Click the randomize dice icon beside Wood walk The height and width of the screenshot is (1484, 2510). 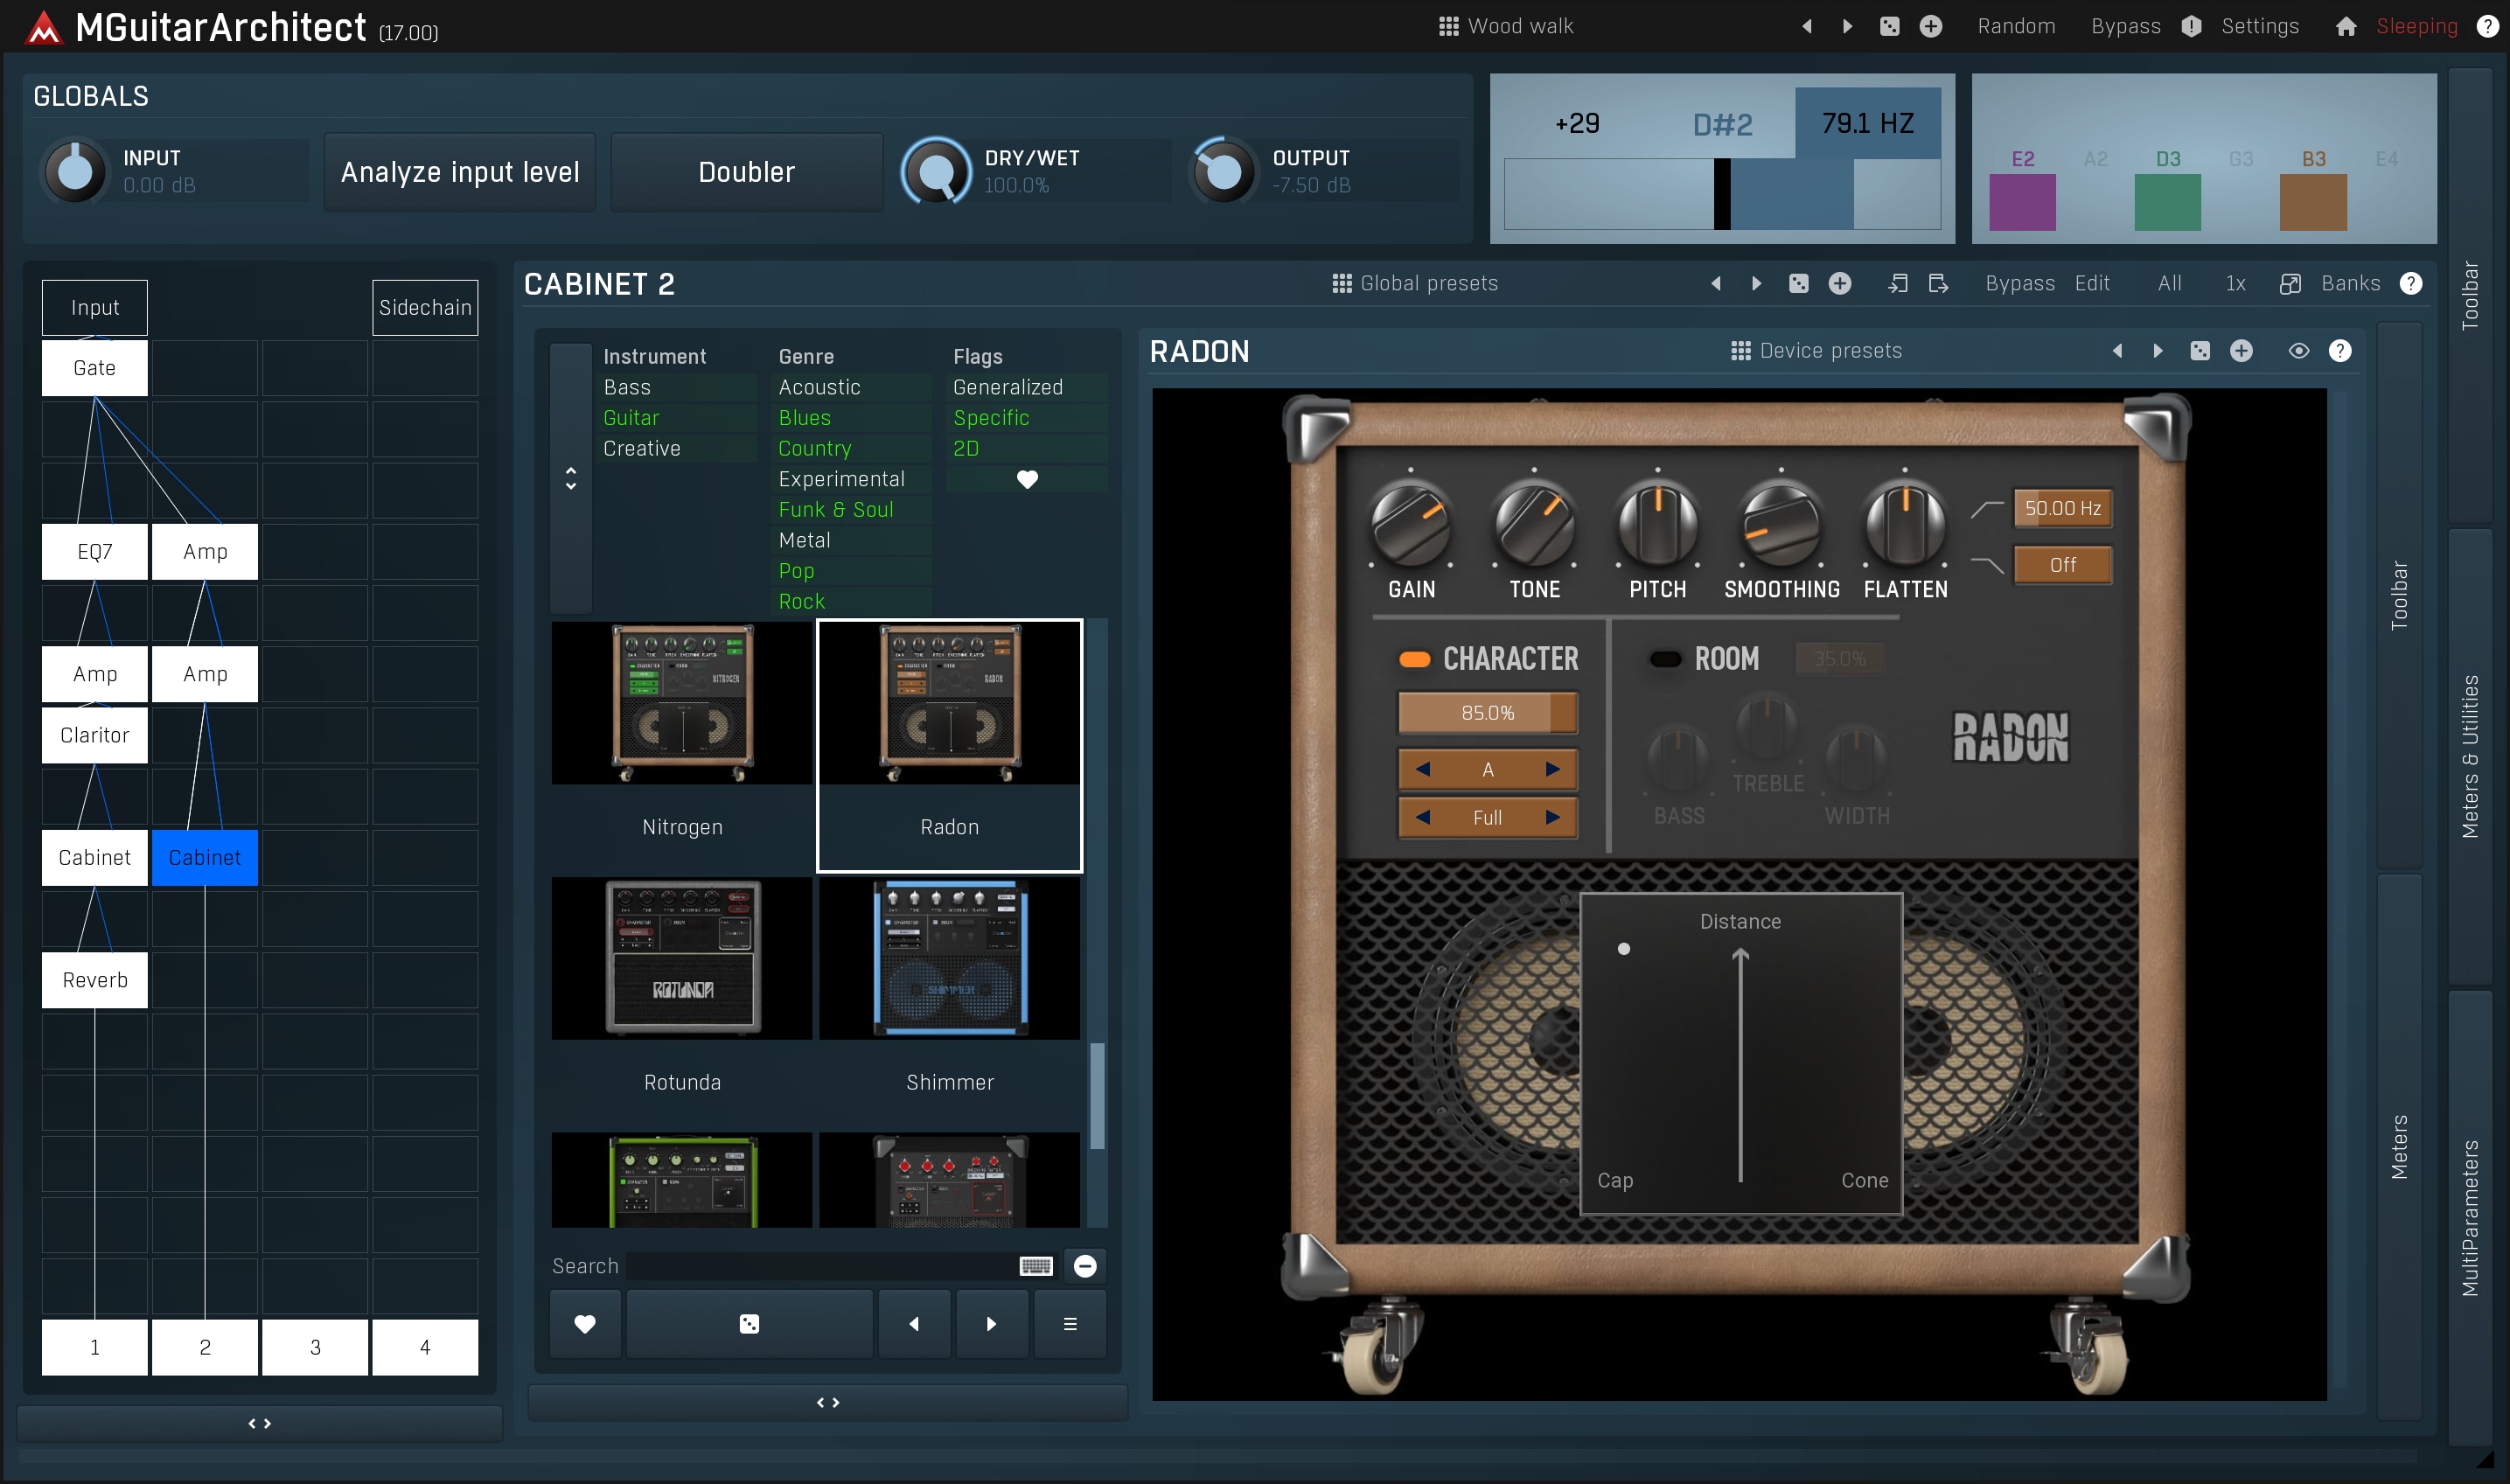(1889, 27)
